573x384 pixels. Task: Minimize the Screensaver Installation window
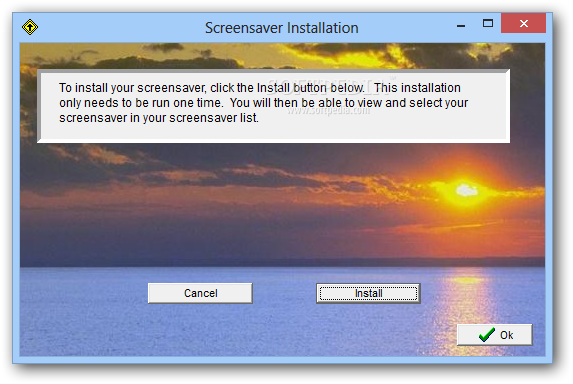(x=461, y=26)
